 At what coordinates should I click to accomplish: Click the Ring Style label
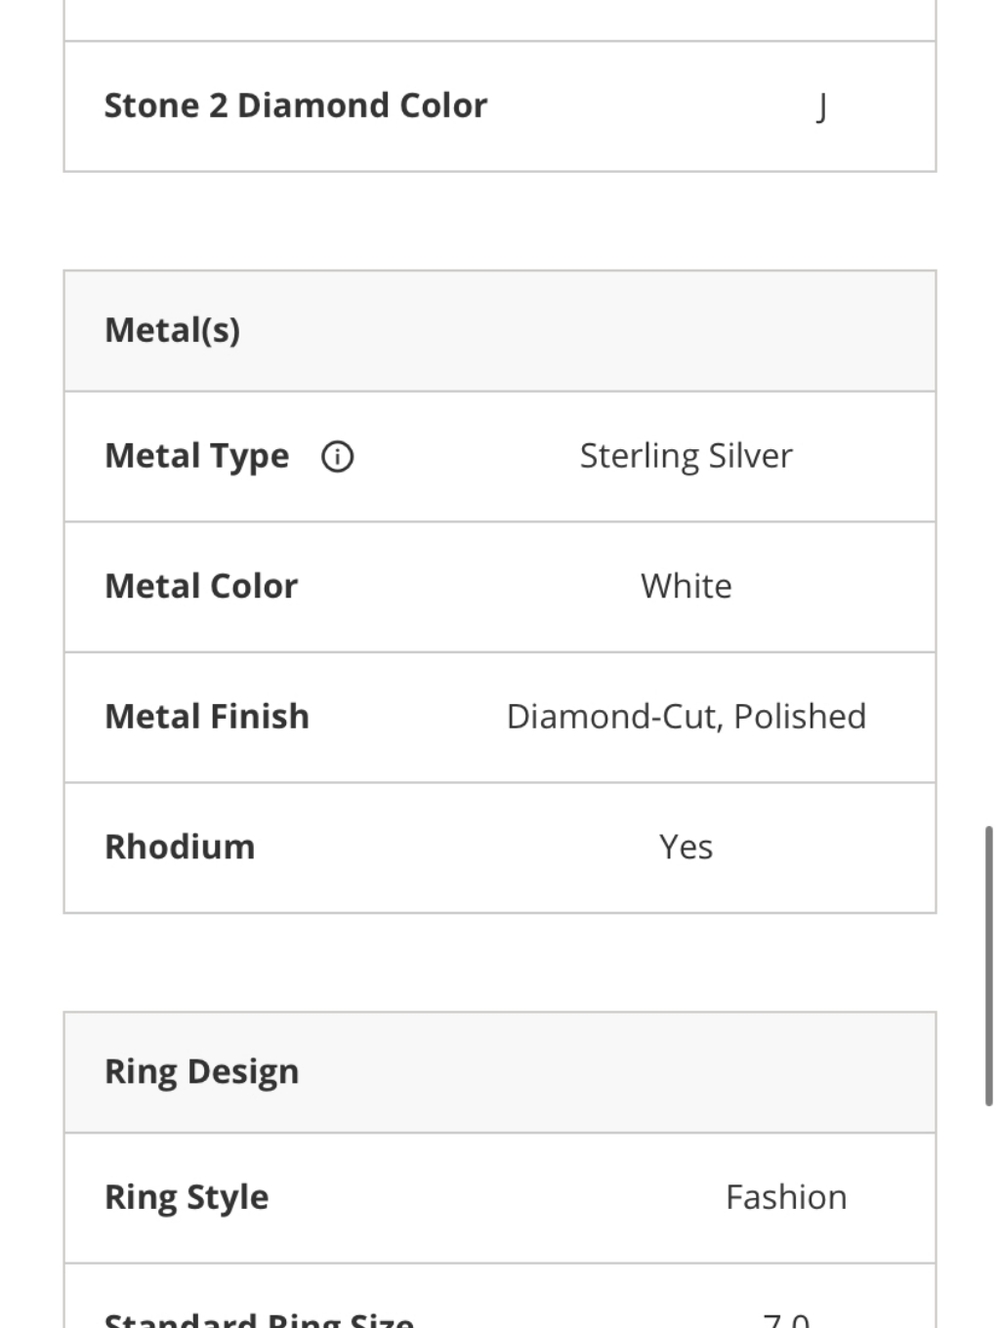coord(187,1197)
